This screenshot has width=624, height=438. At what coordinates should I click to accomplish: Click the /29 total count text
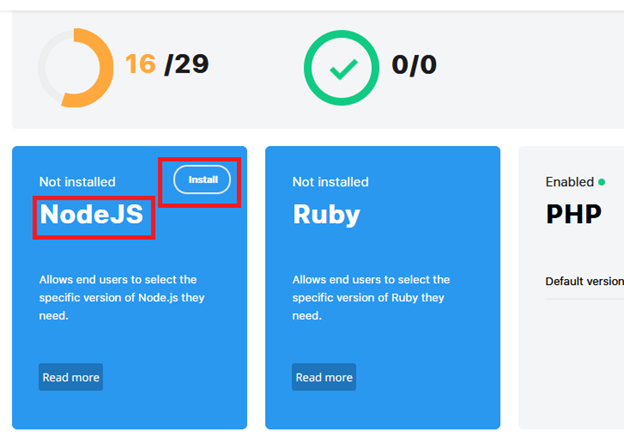tap(187, 64)
